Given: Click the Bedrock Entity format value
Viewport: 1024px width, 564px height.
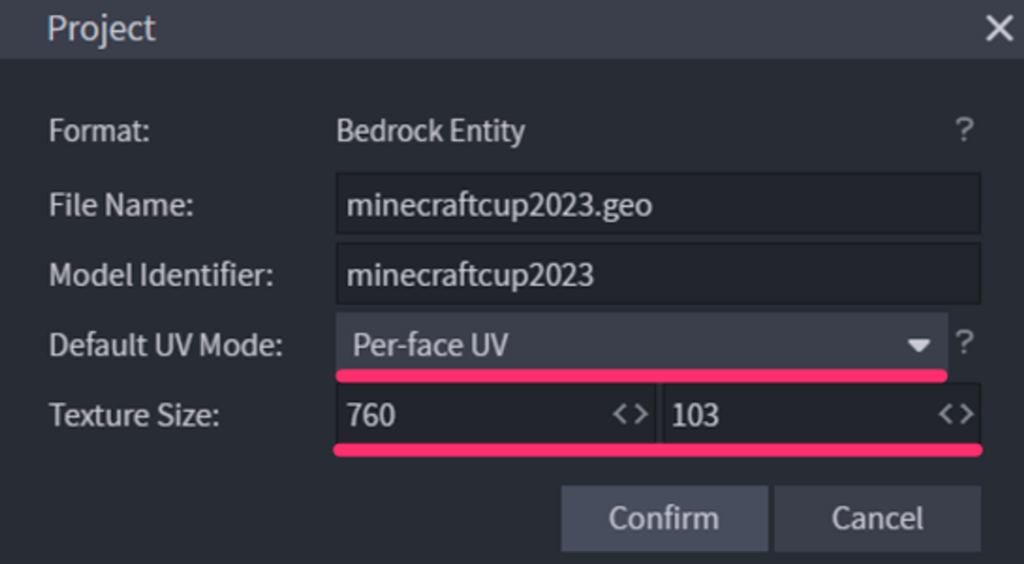Looking at the screenshot, I should (430, 131).
